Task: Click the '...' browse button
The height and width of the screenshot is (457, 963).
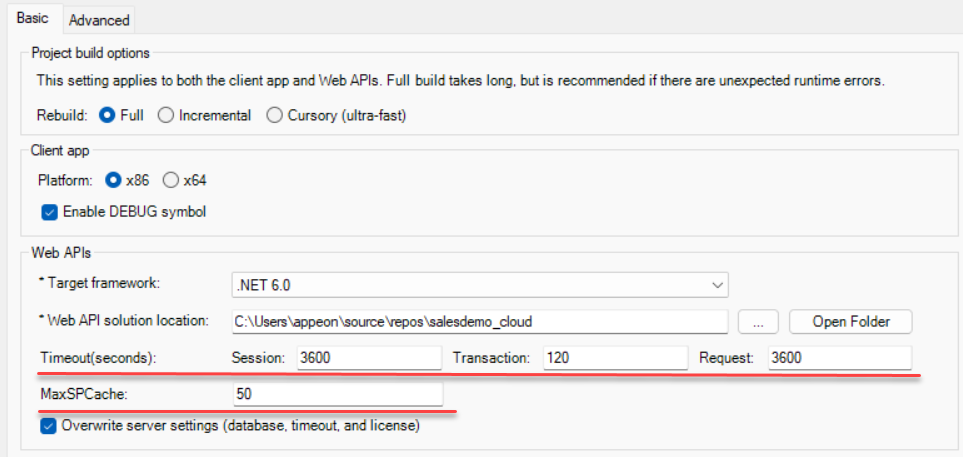Action: [x=758, y=321]
